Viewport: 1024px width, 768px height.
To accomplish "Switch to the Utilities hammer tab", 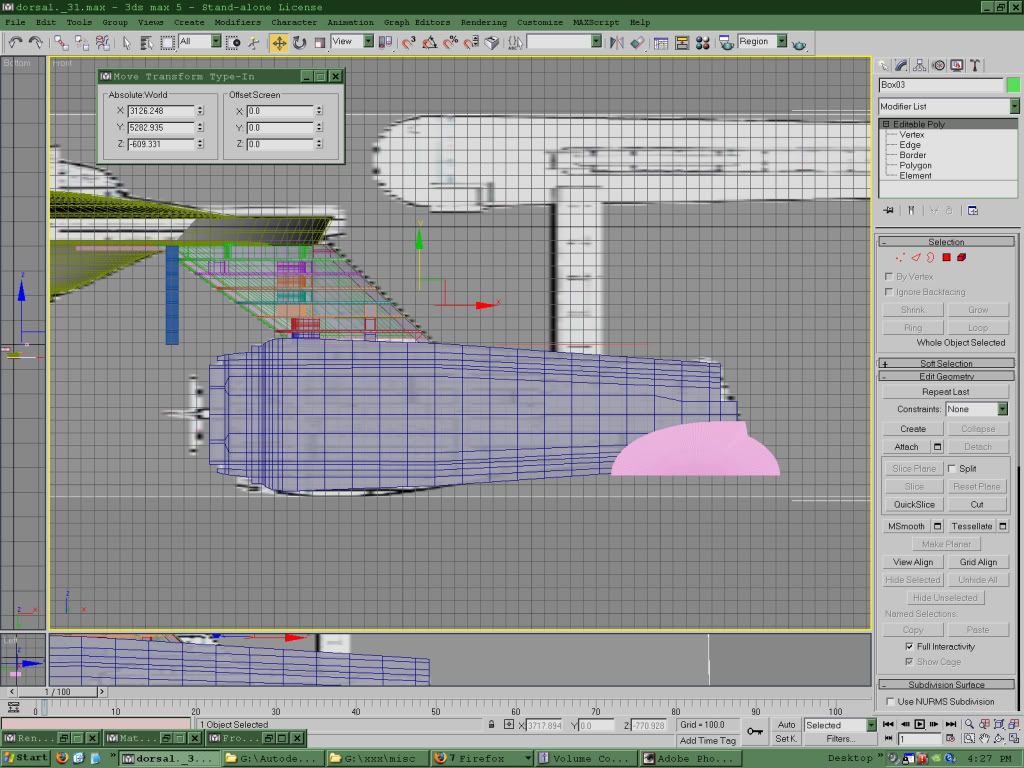I will pyautogui.click(x=975, y=65).
